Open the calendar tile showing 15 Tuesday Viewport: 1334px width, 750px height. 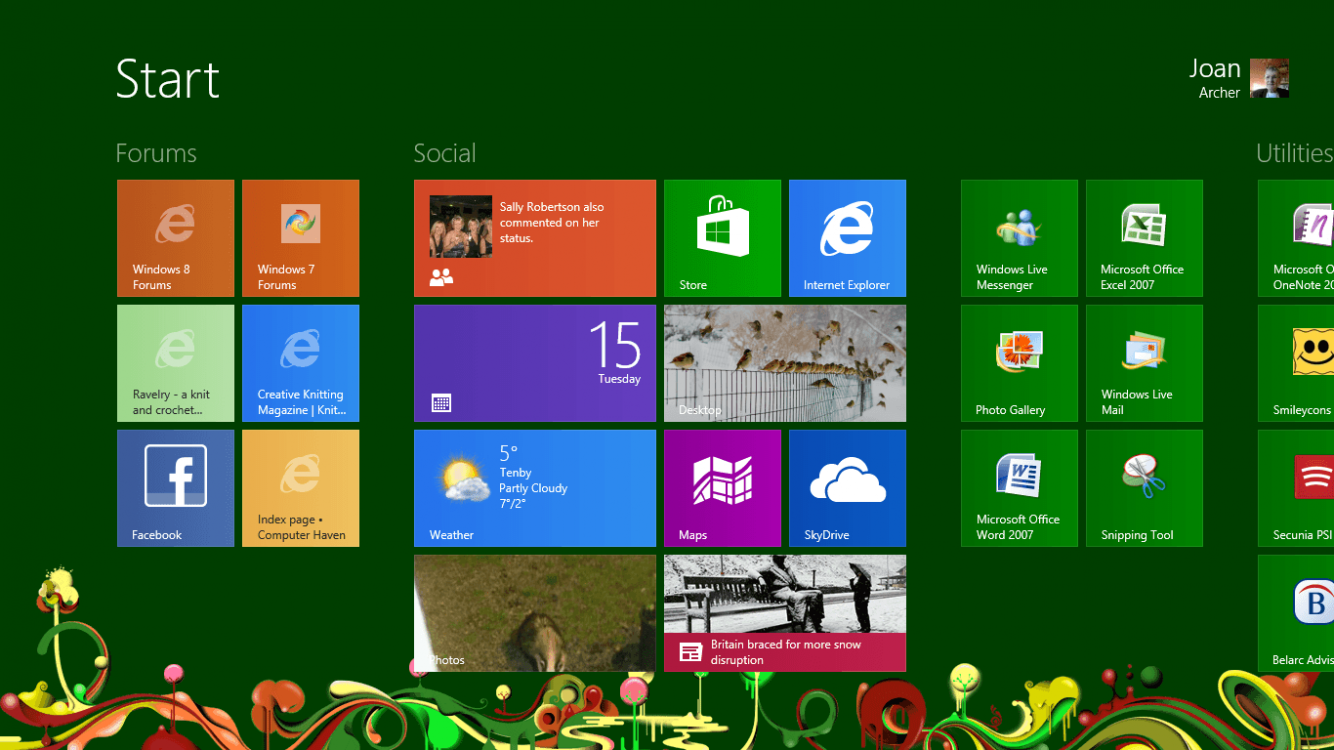click(x=534, y=363)
